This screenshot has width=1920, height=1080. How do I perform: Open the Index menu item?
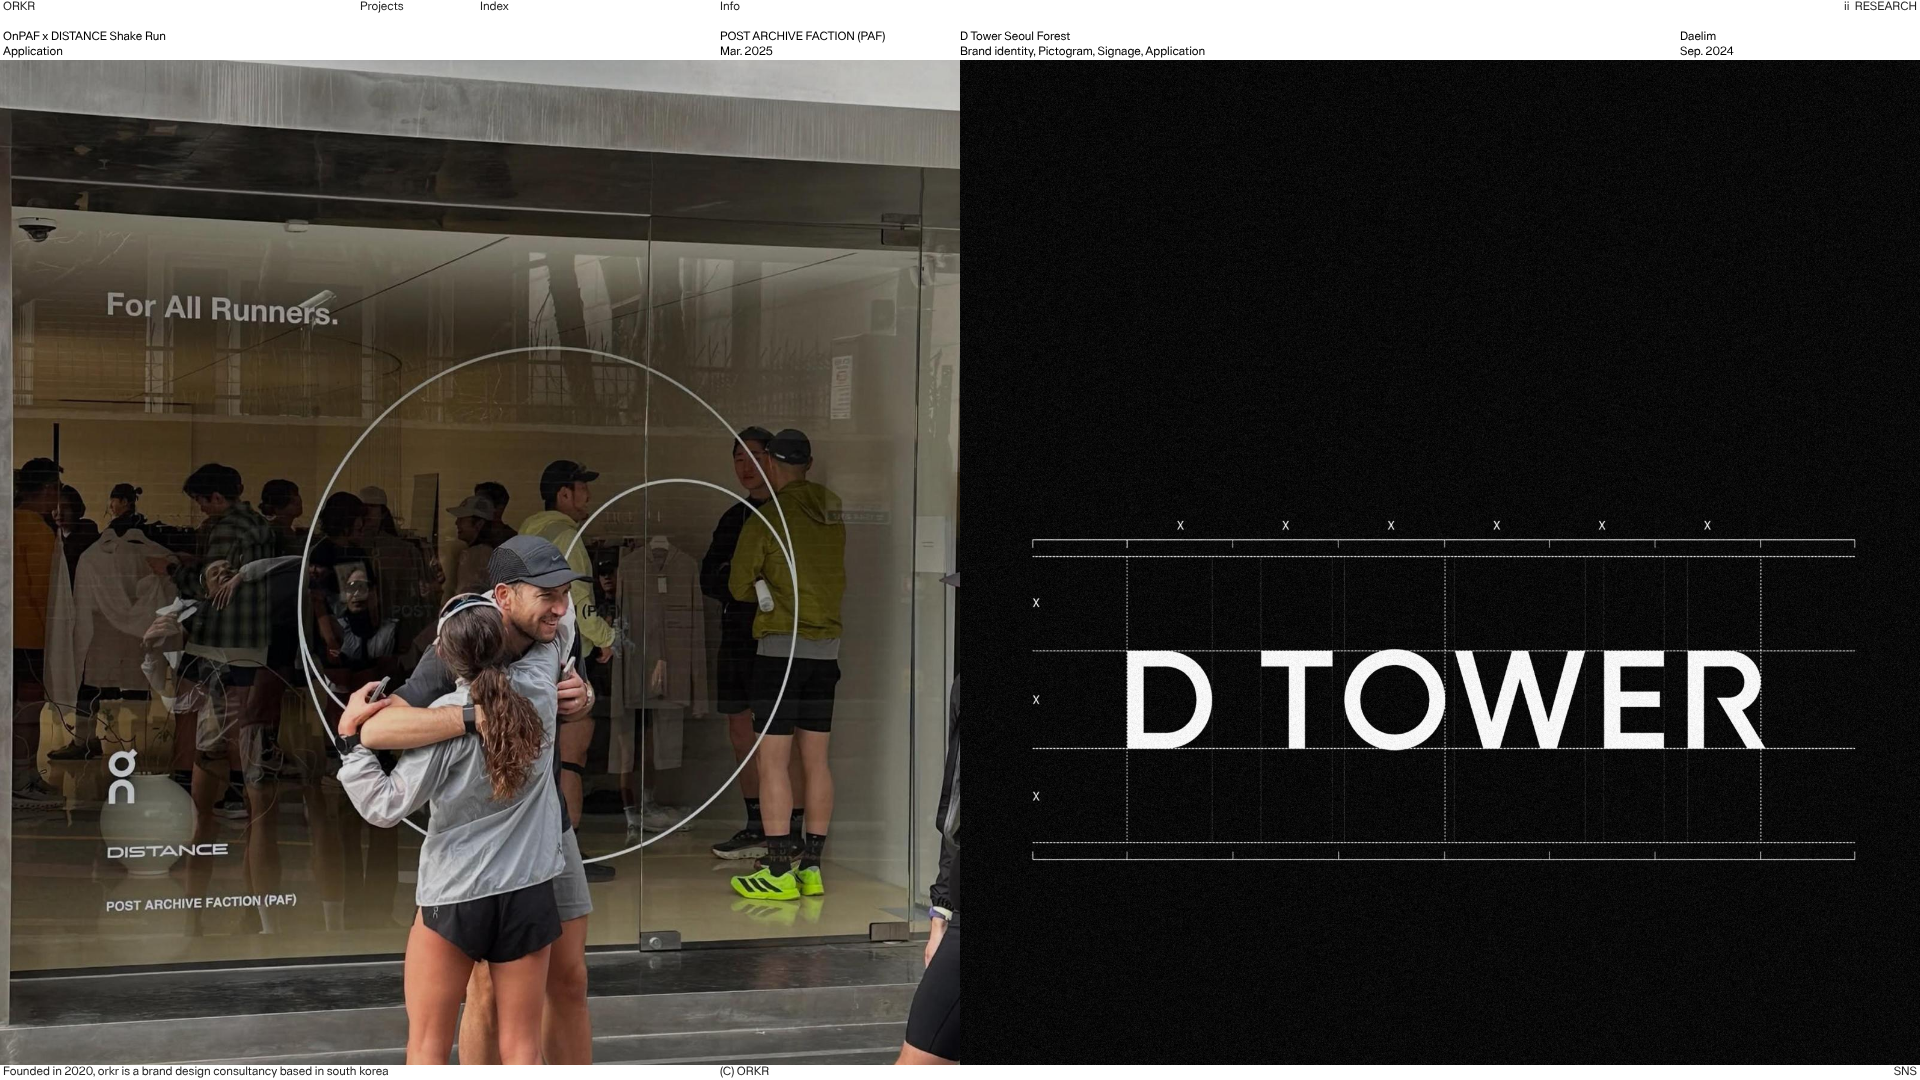click(x=494, y=6)
